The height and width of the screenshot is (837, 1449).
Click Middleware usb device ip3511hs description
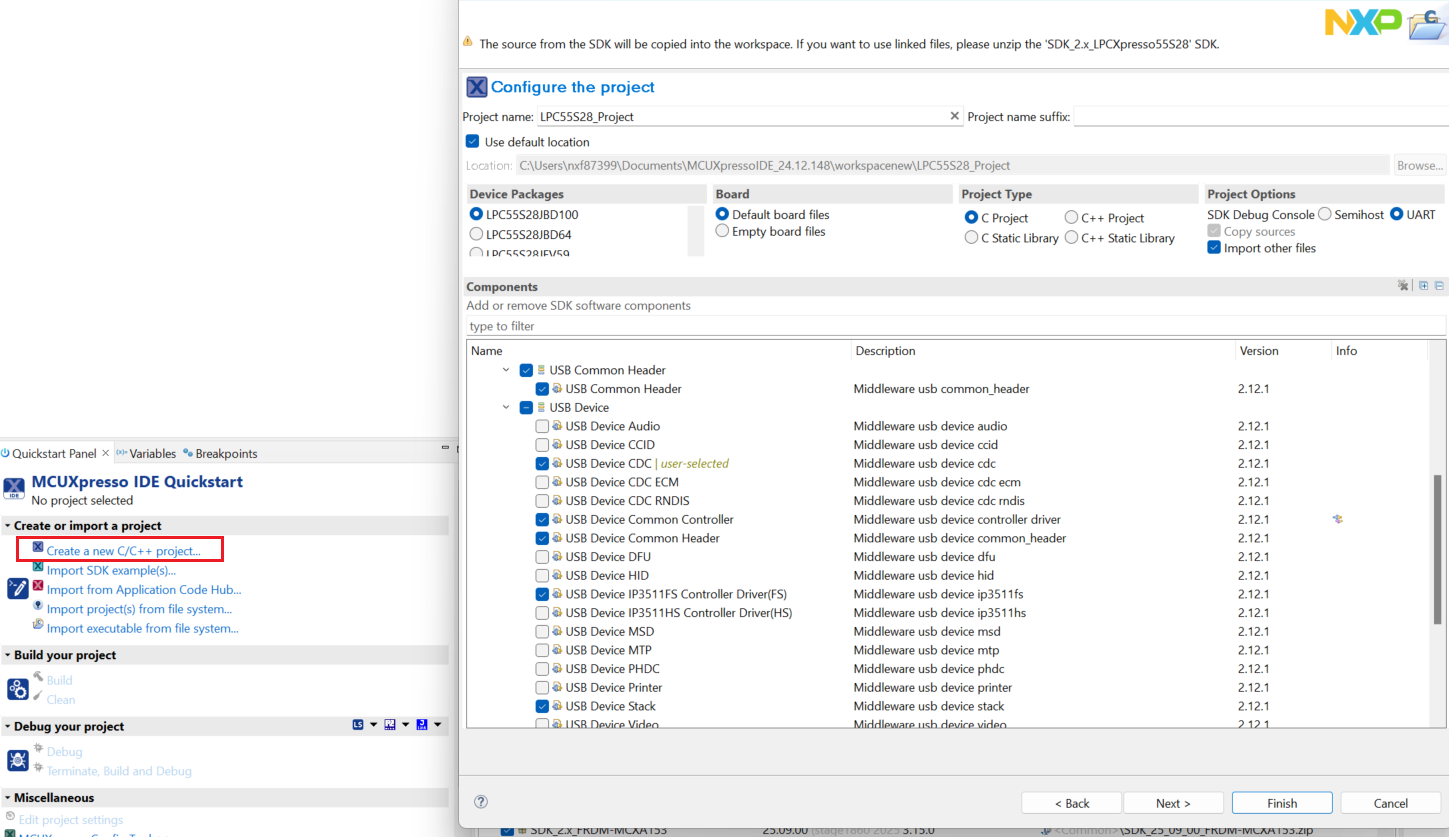click(x=939, y=613)
